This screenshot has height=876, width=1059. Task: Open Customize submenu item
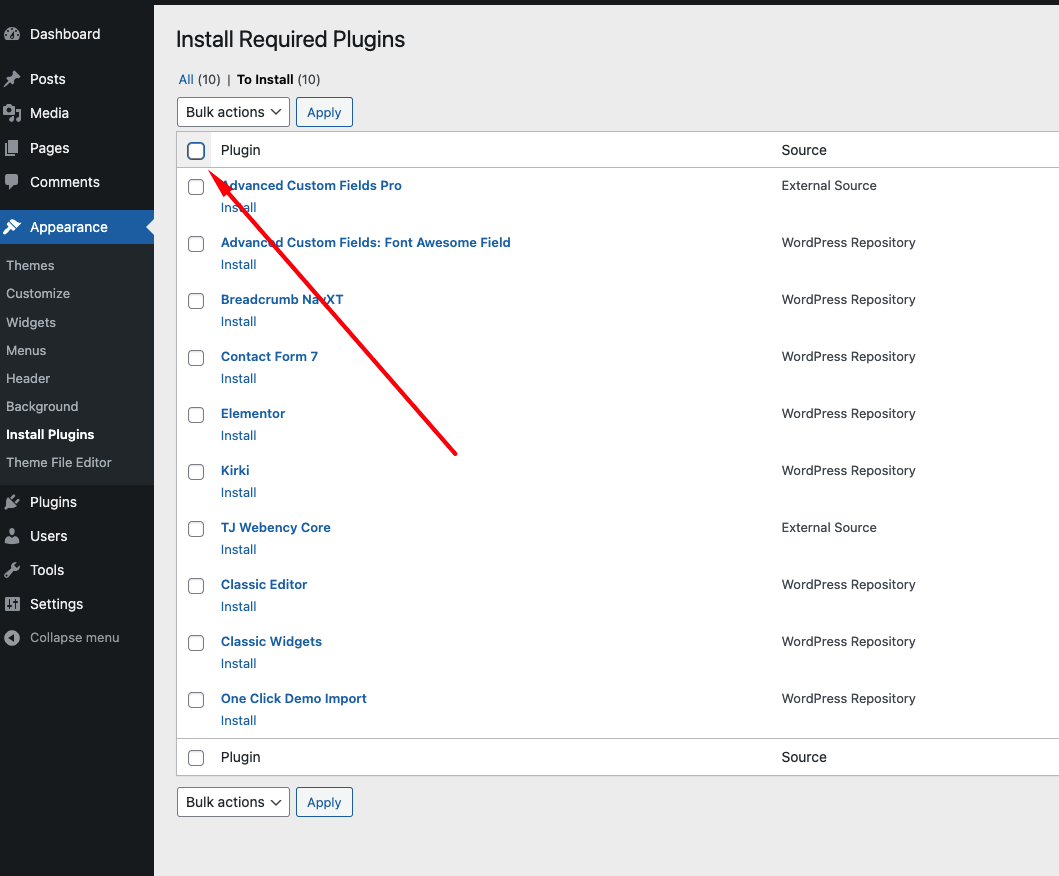point(38,293)
